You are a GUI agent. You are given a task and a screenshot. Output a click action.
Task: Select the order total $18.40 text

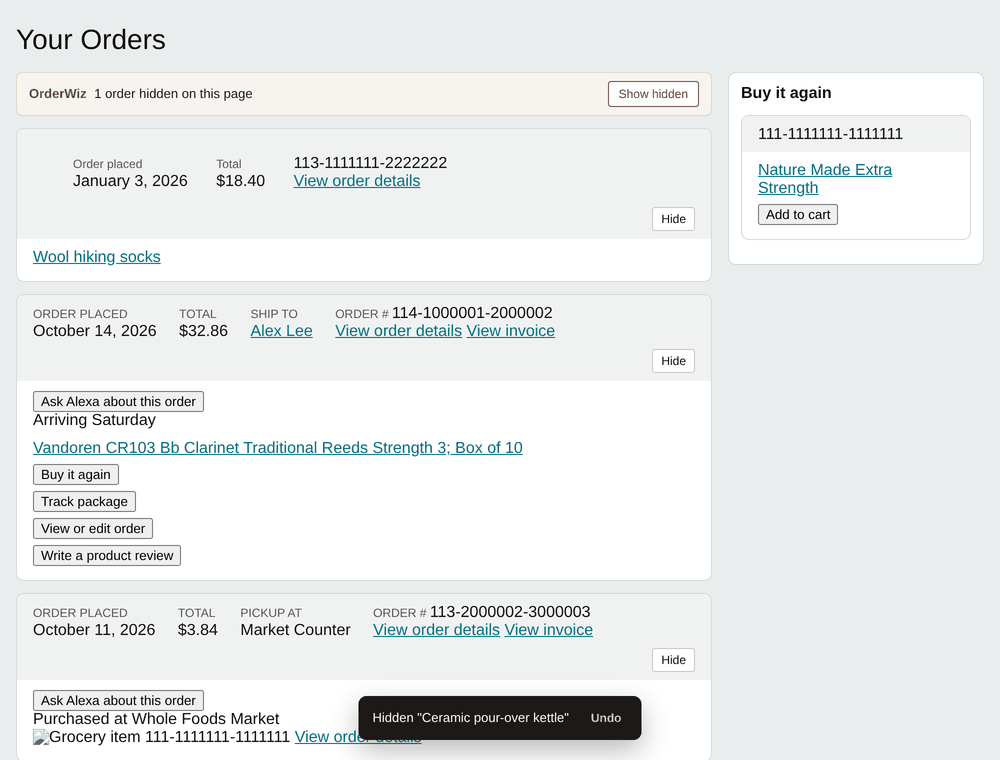pos(240,181)
